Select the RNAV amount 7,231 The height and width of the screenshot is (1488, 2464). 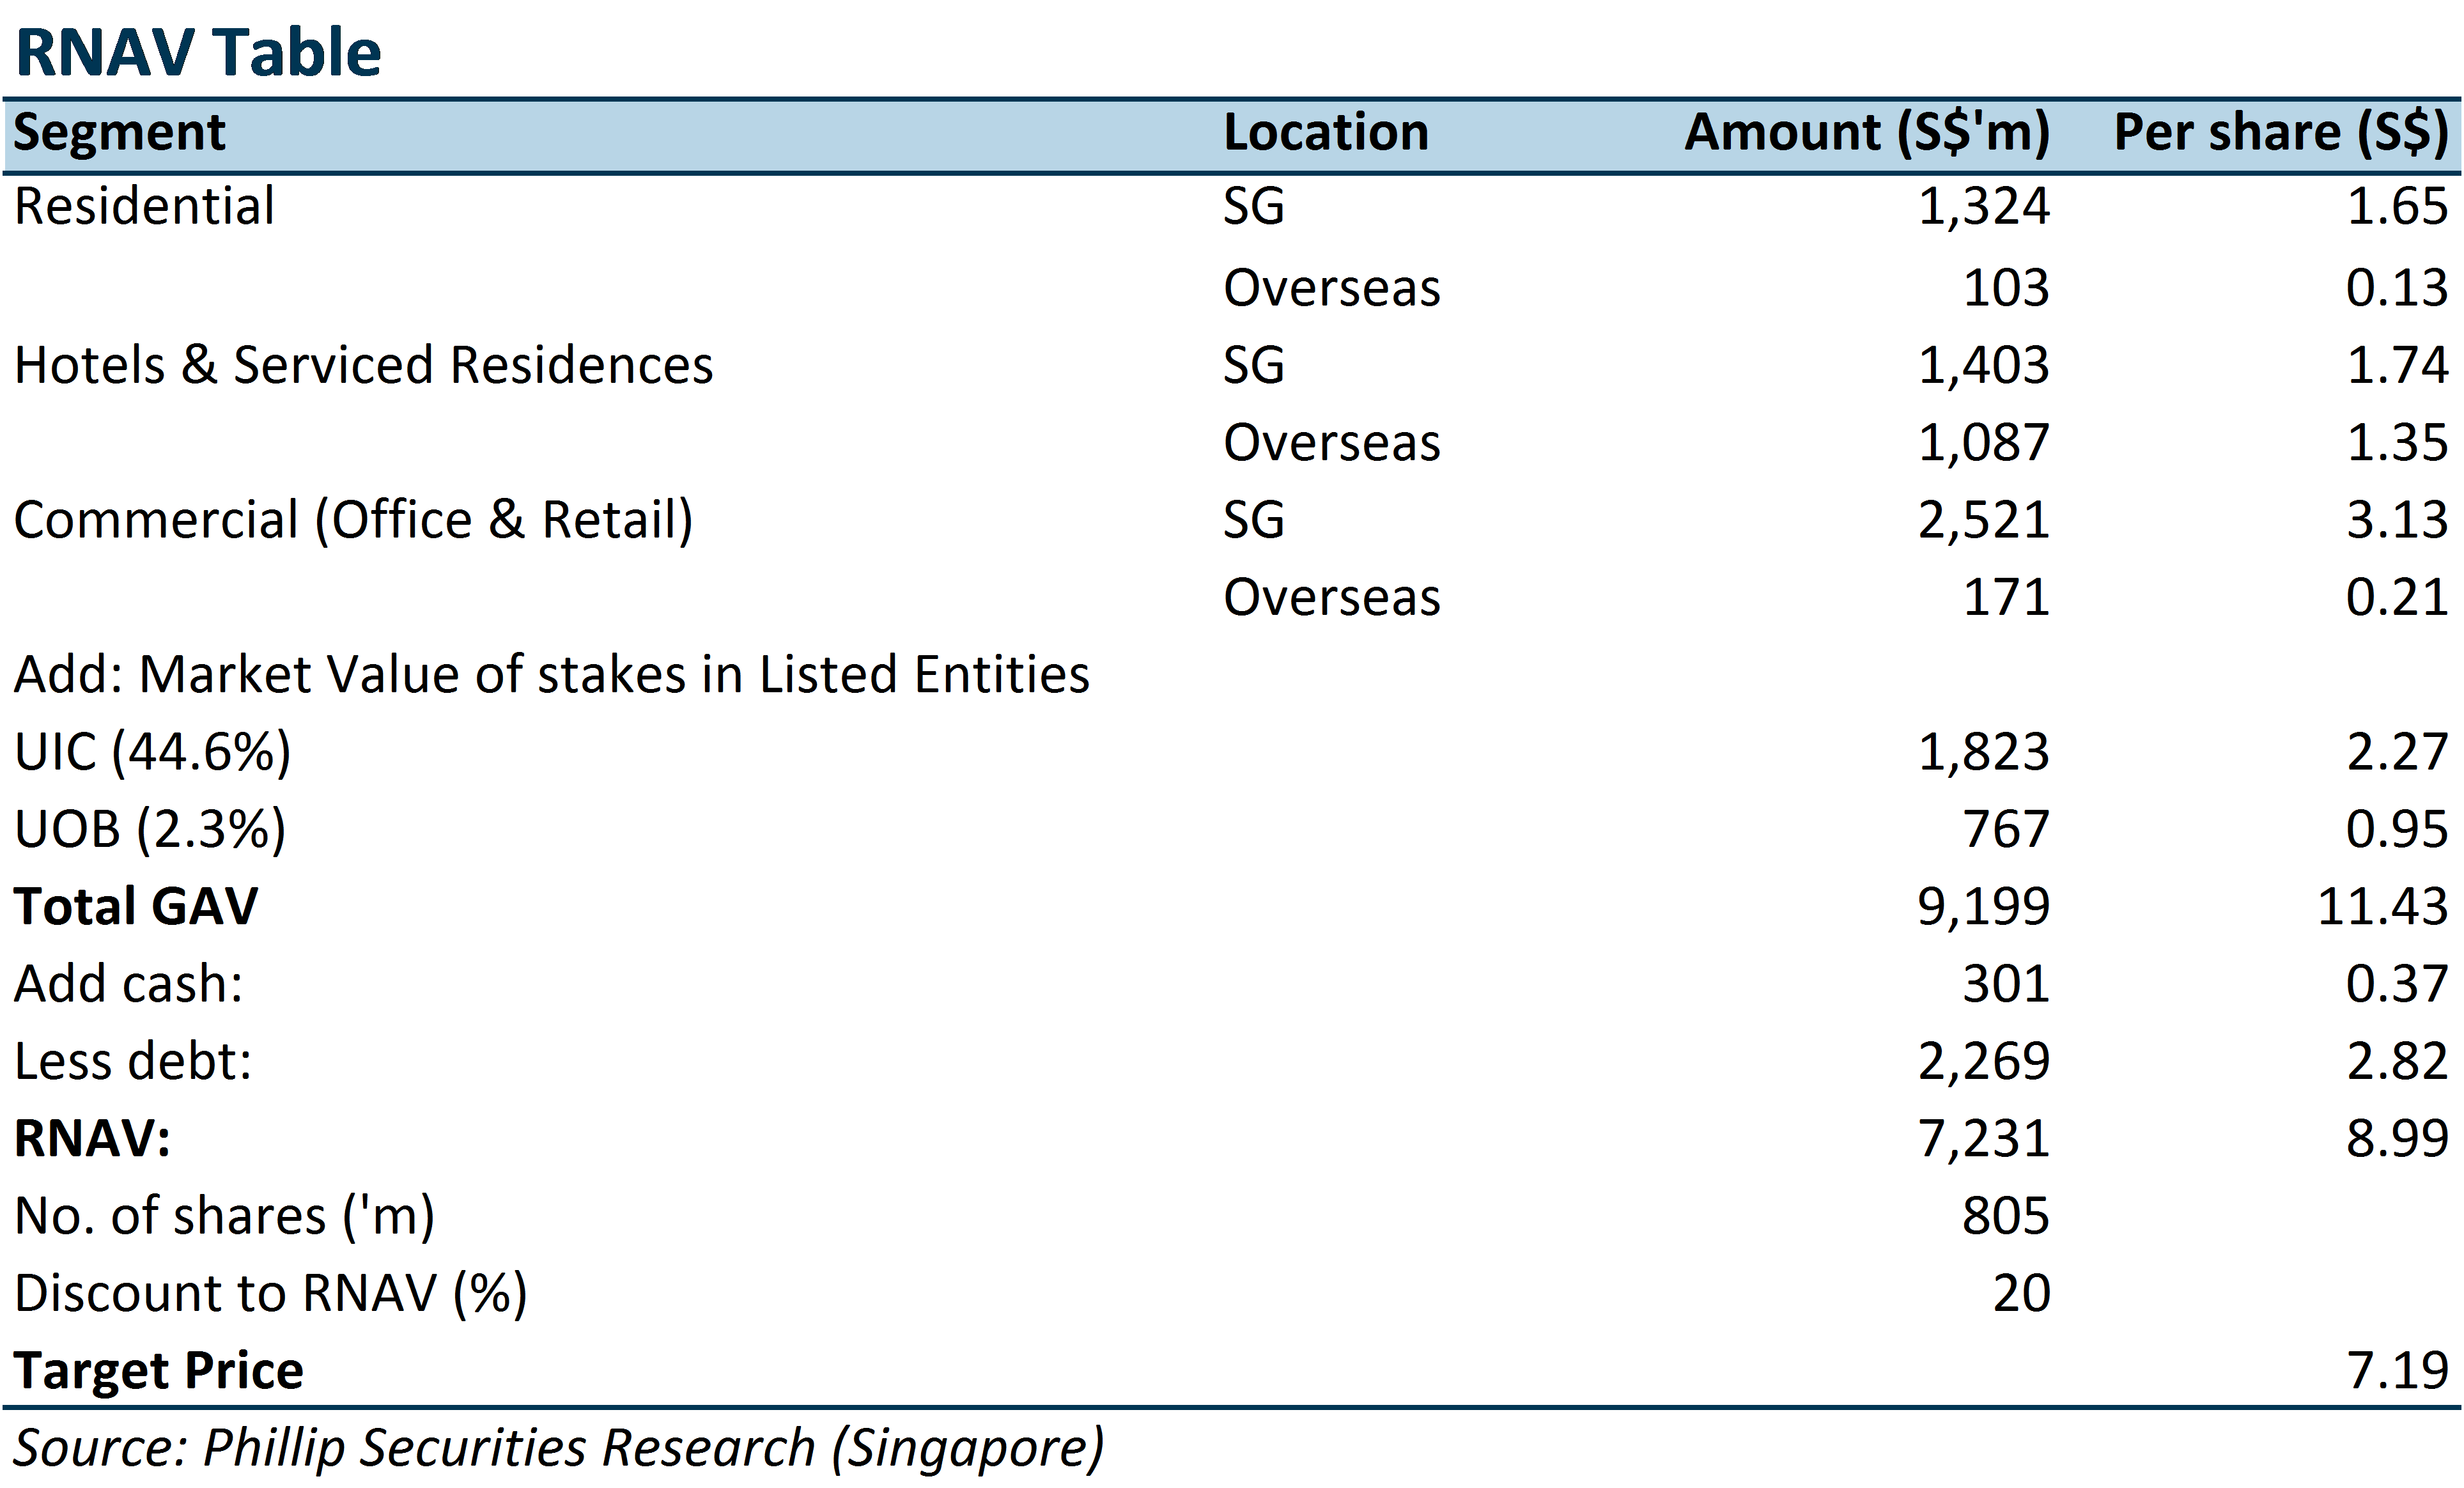tap(1984, 1140)
